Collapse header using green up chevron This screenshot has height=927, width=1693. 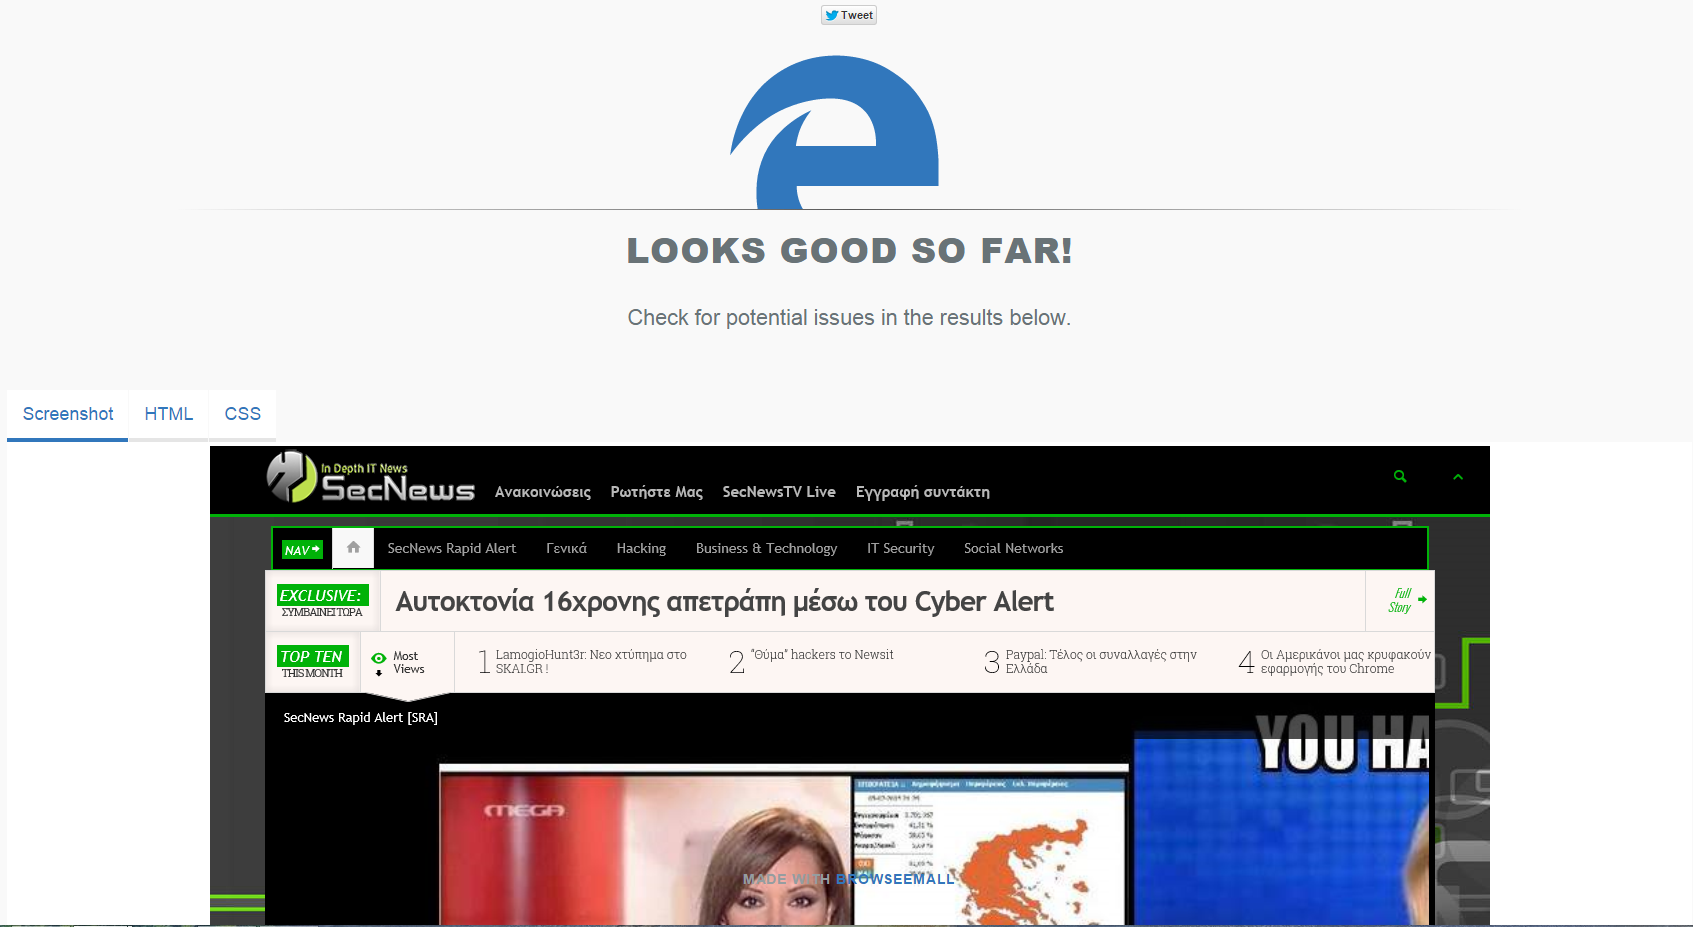click(x=1457, y=477)
